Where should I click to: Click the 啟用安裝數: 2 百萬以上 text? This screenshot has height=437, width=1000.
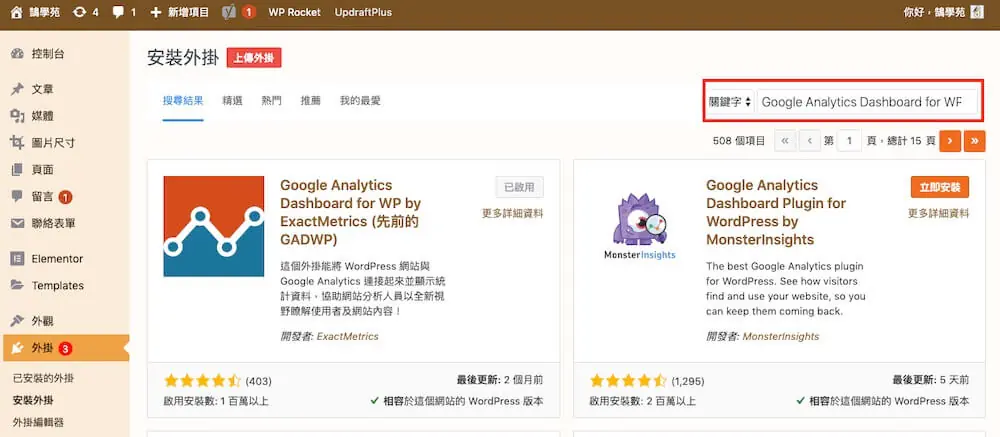point(642,401)
